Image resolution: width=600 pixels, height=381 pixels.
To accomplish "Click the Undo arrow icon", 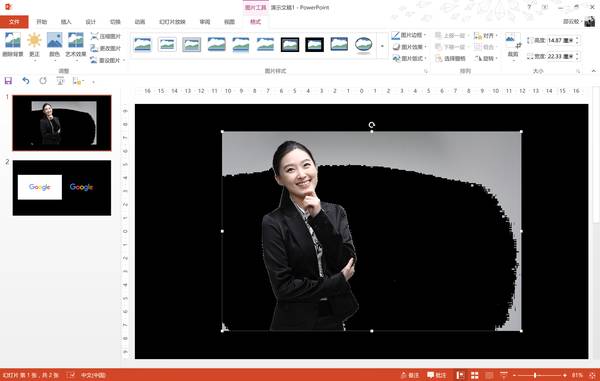I will coord(26,81).
